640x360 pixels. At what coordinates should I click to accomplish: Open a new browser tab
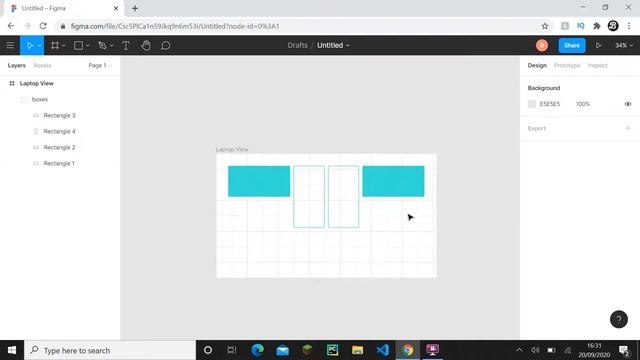point(135,8)
